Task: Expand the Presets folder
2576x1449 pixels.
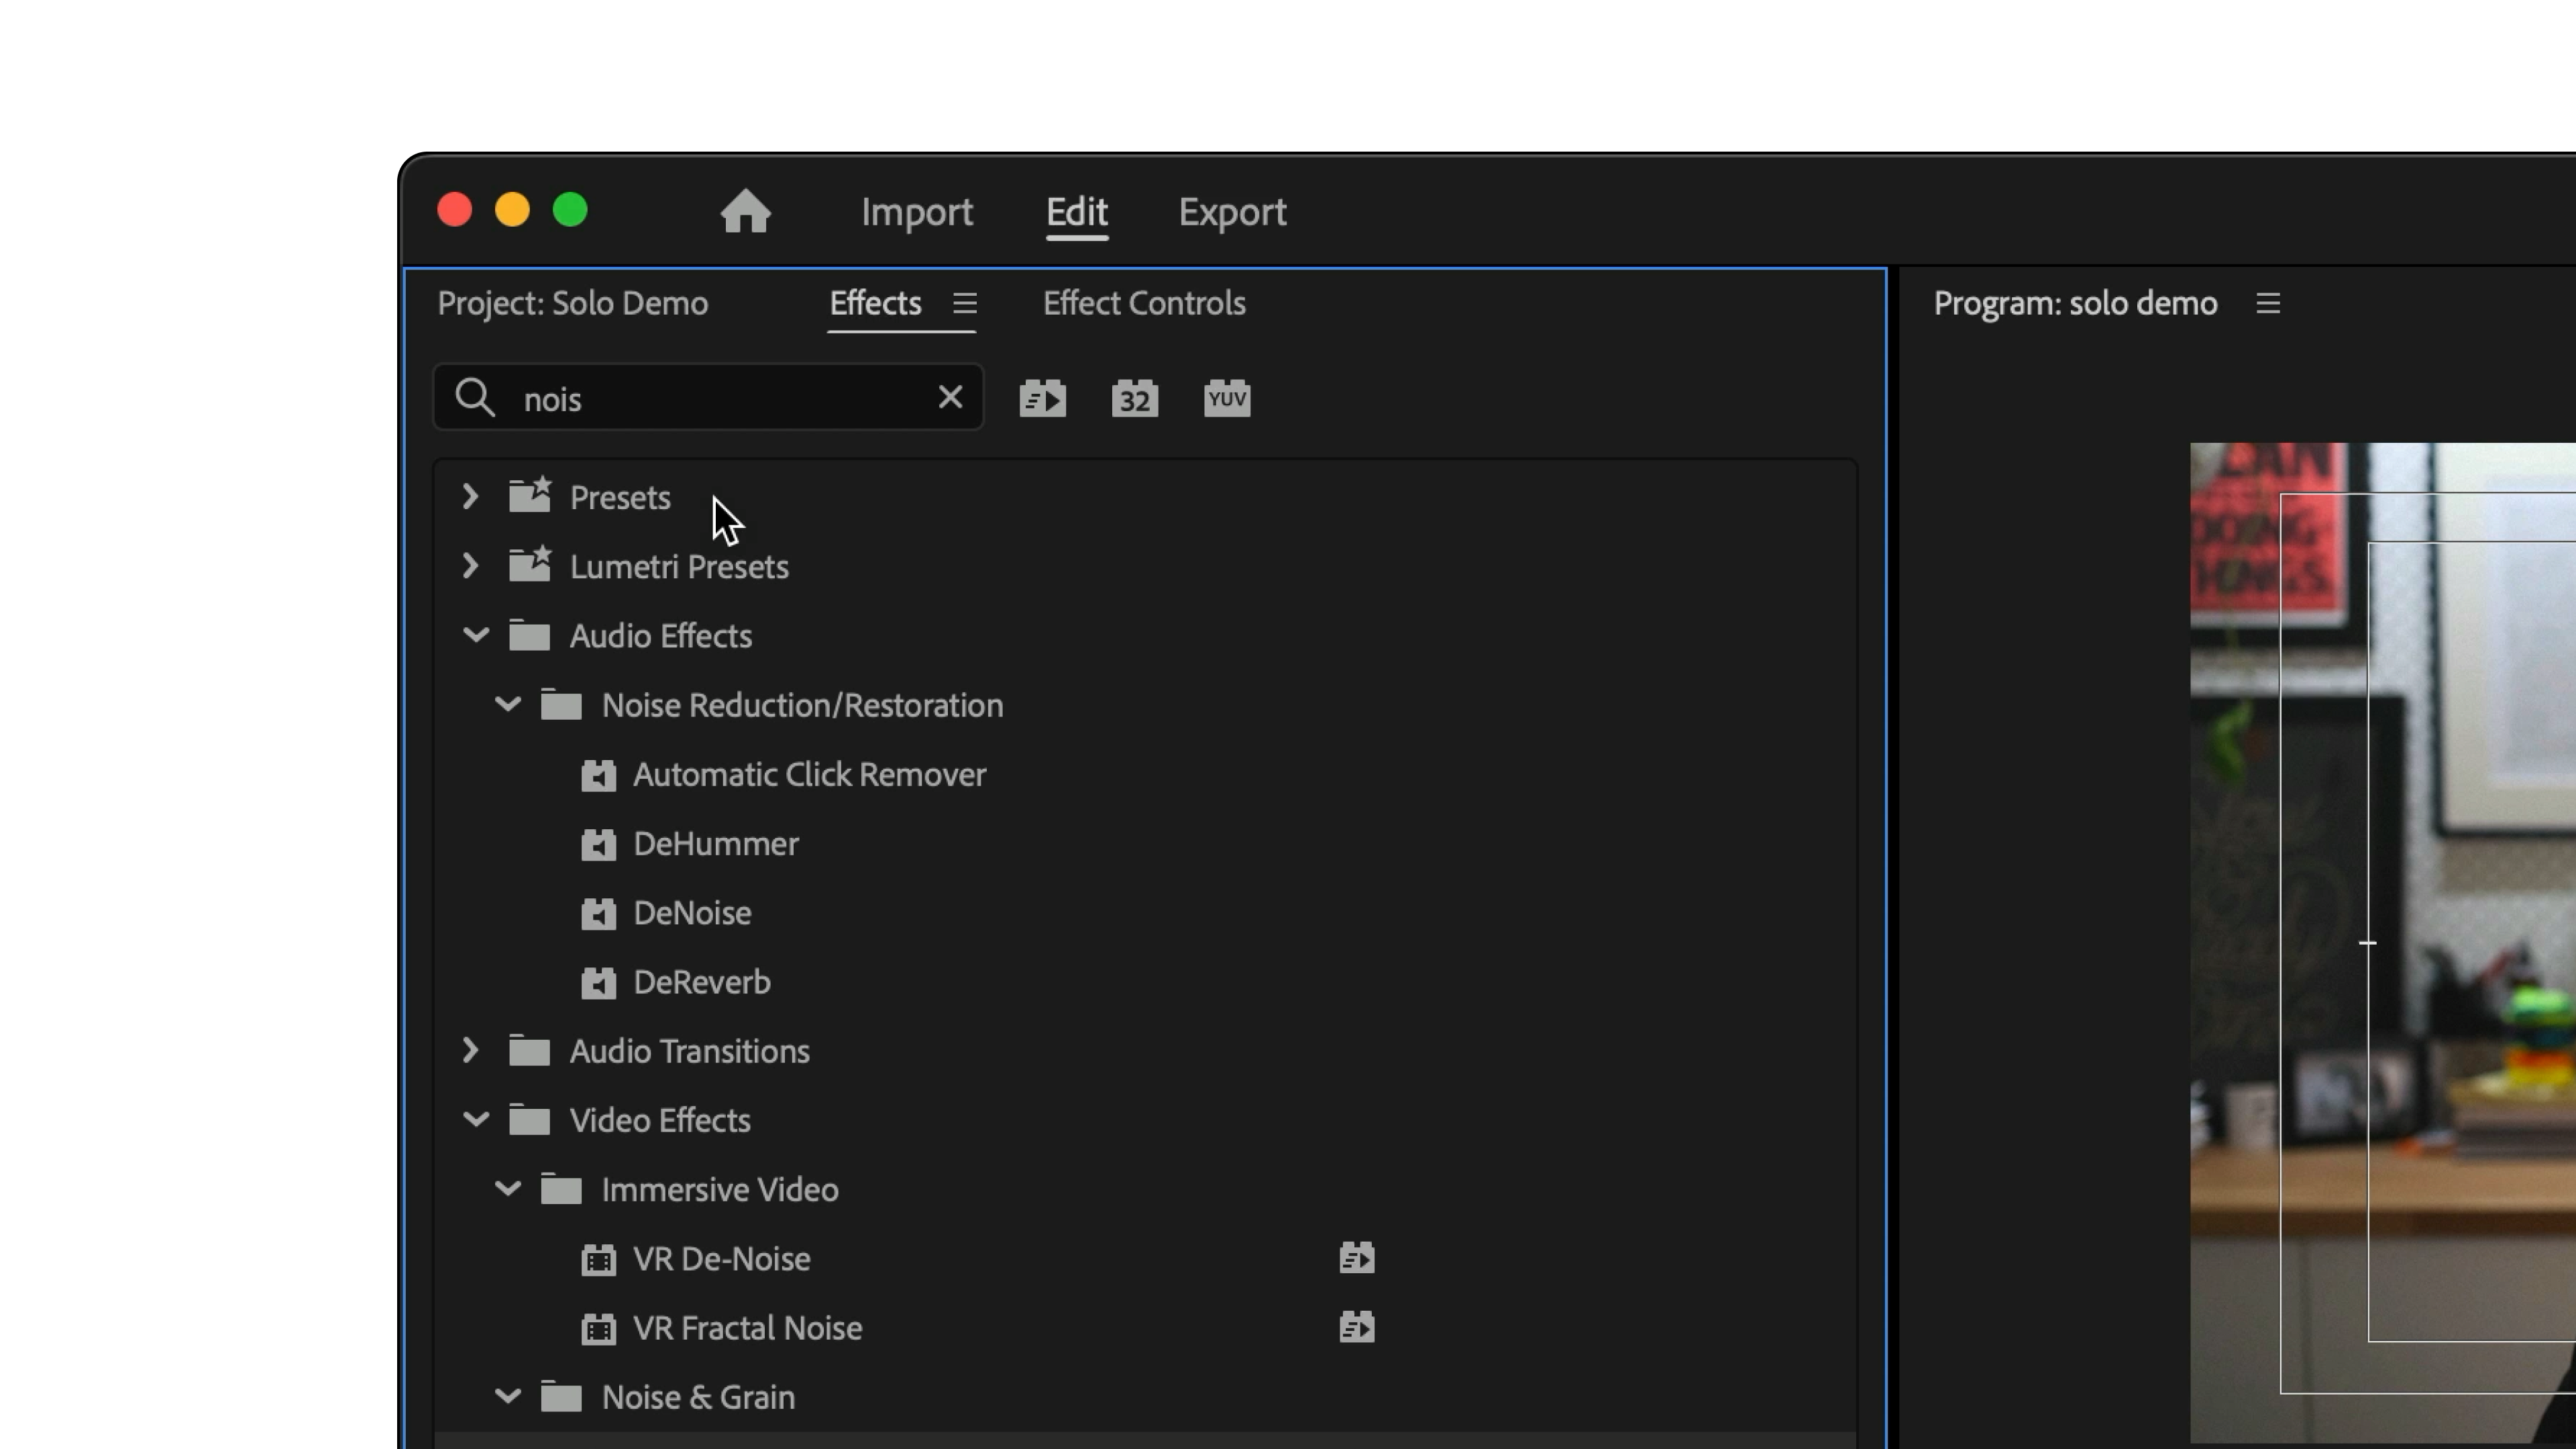Action: tap(470, 497)
